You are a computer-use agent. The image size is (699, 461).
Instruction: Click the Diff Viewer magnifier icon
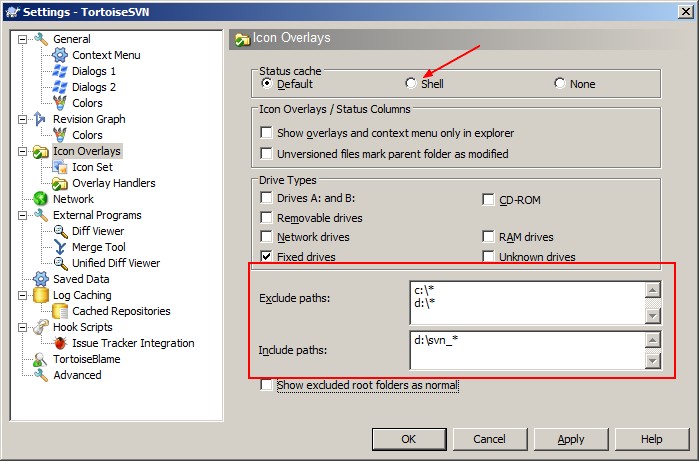click(60, 231)
